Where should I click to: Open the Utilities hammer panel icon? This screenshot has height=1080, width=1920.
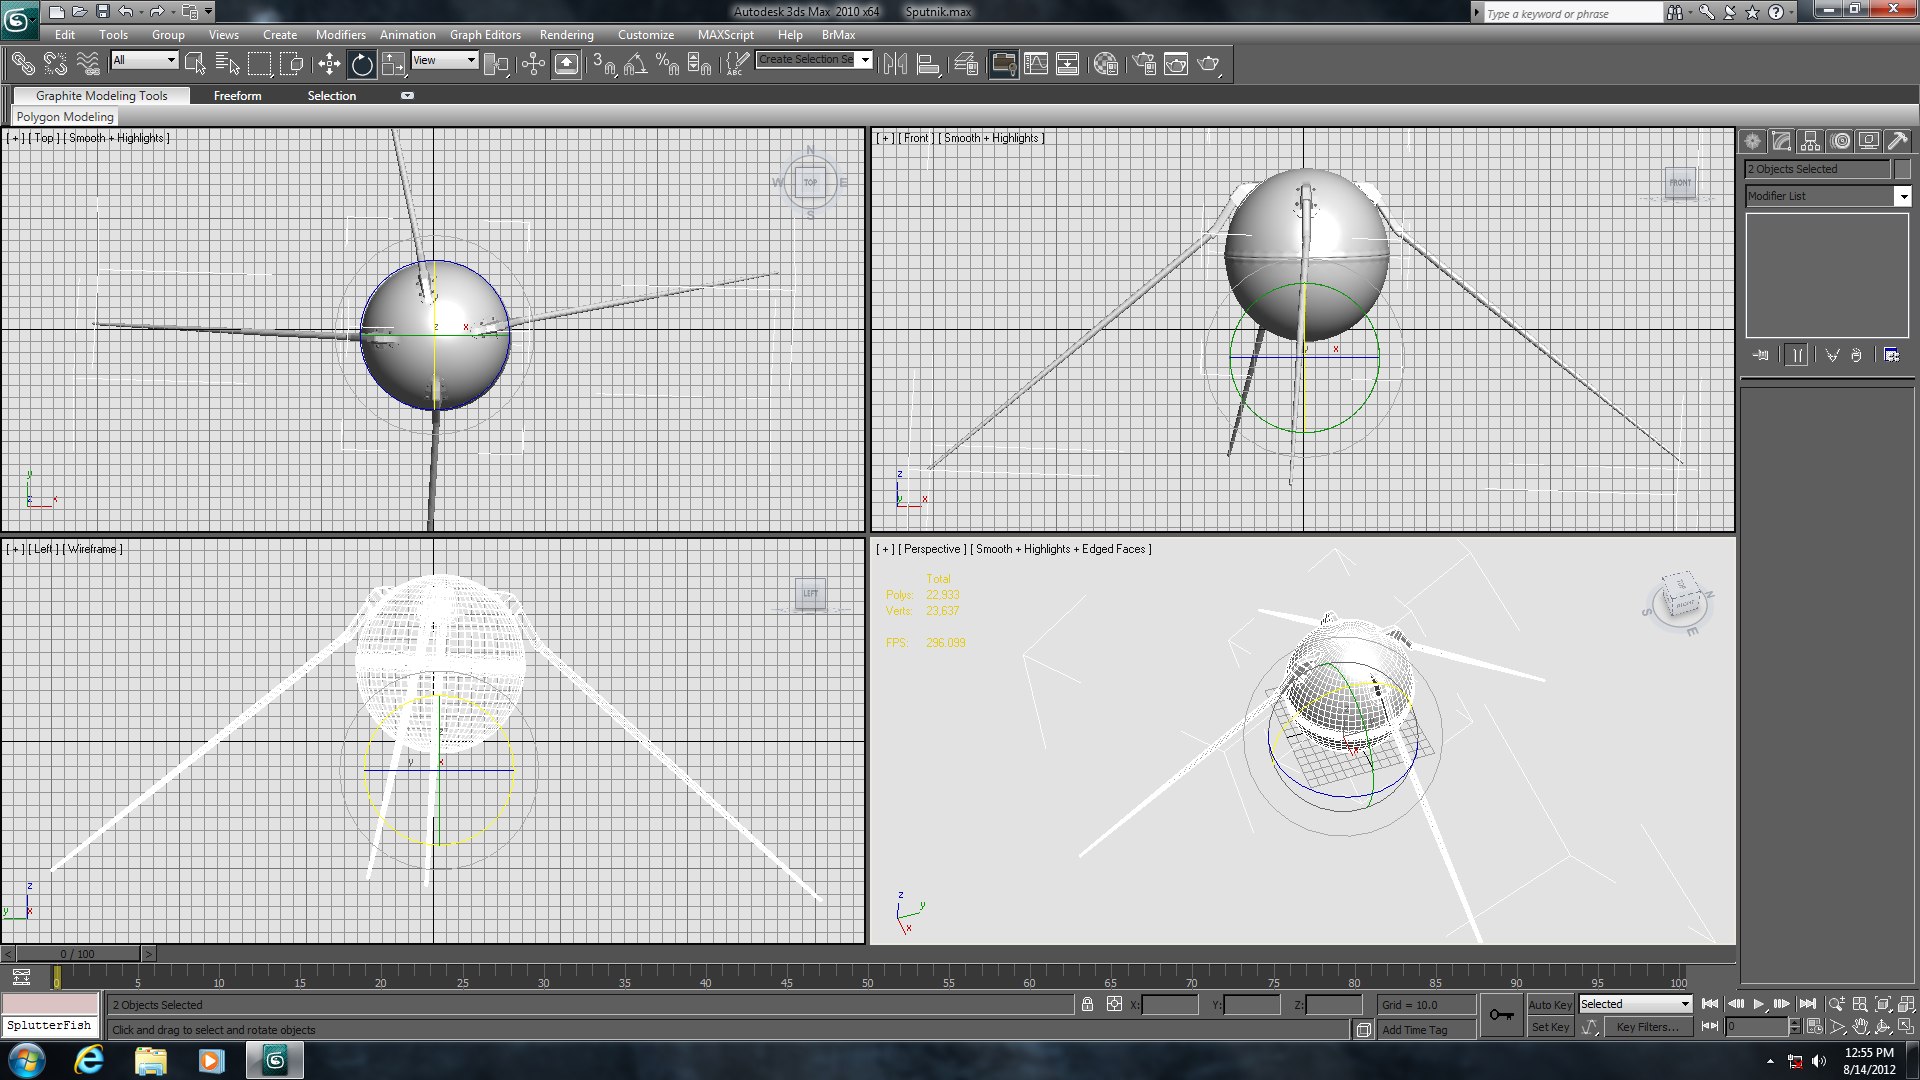(1897, 142)
